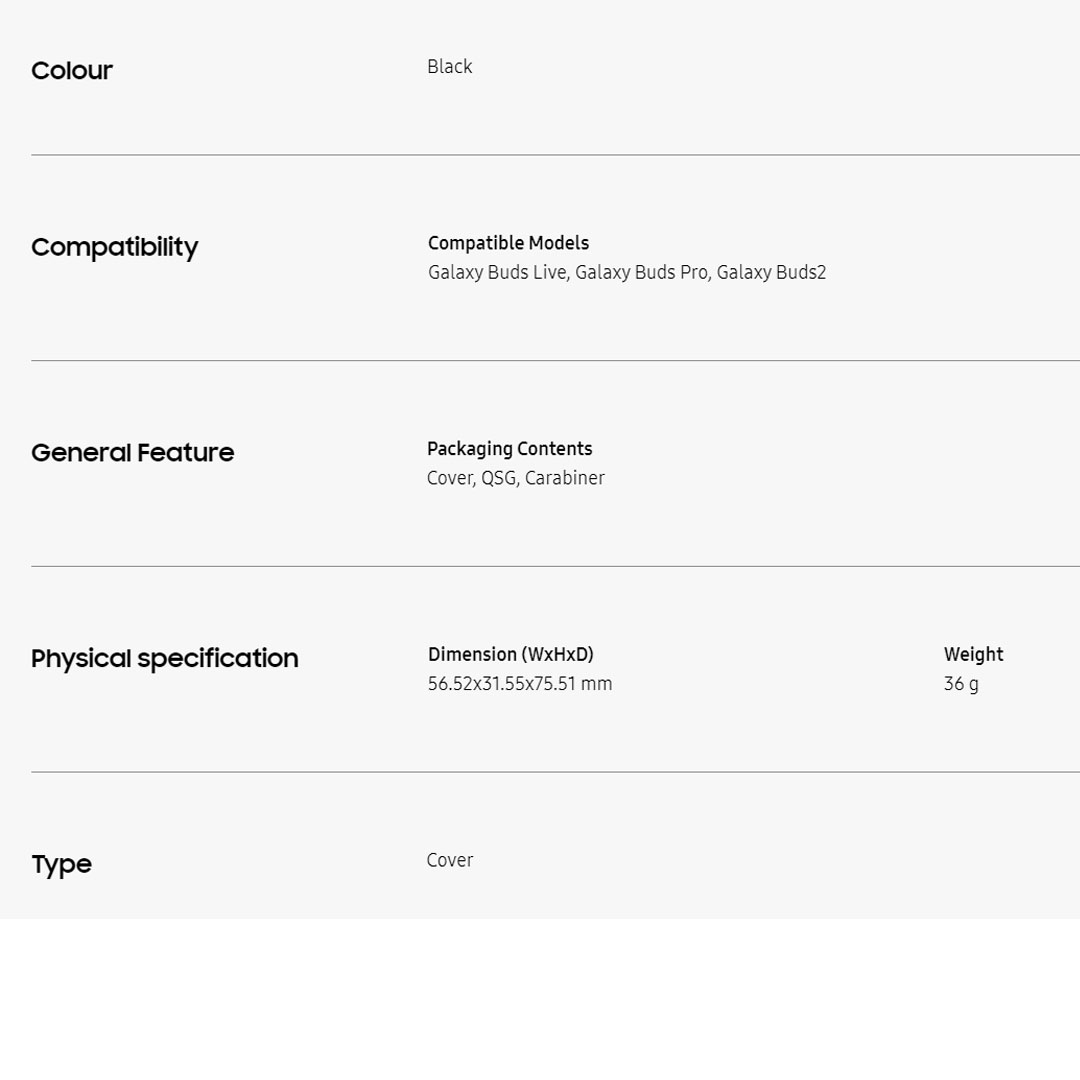The image size is (1080, 1080).
Task: Click the Physical specification heading
Action: [x=165, y=659]
